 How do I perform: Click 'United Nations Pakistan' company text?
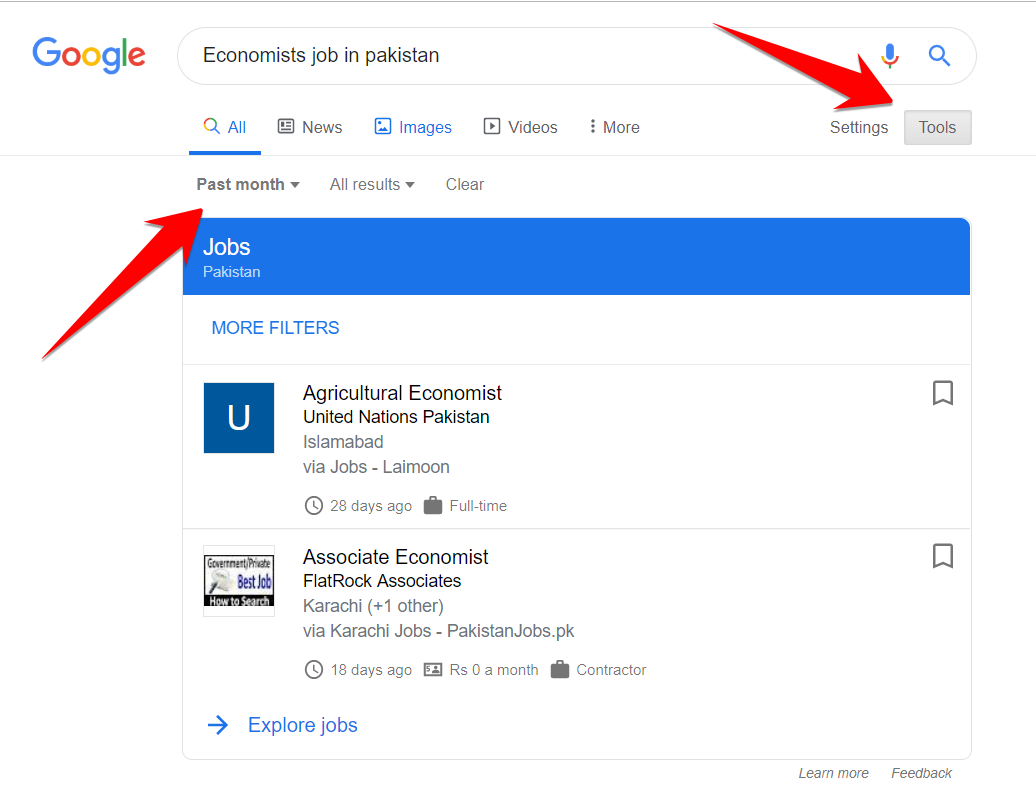point(396,417)
